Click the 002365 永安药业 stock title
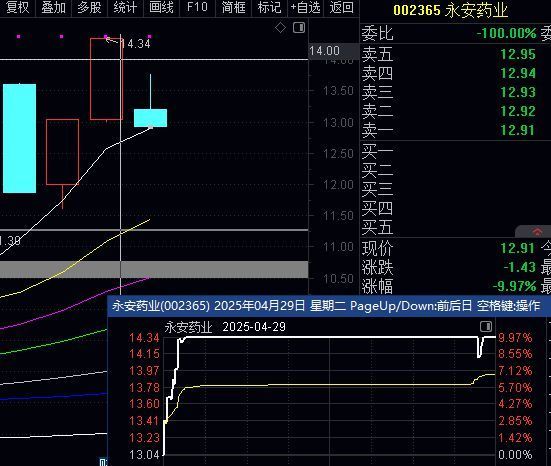The image size is (551, 466). pos(450,10)
